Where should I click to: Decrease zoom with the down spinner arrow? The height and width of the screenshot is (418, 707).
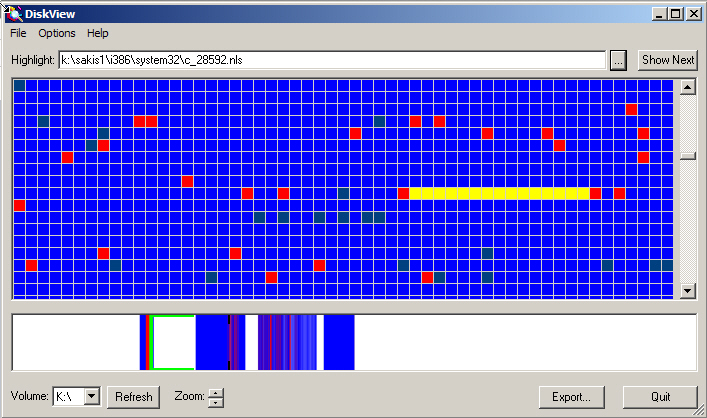coord(216,402)
